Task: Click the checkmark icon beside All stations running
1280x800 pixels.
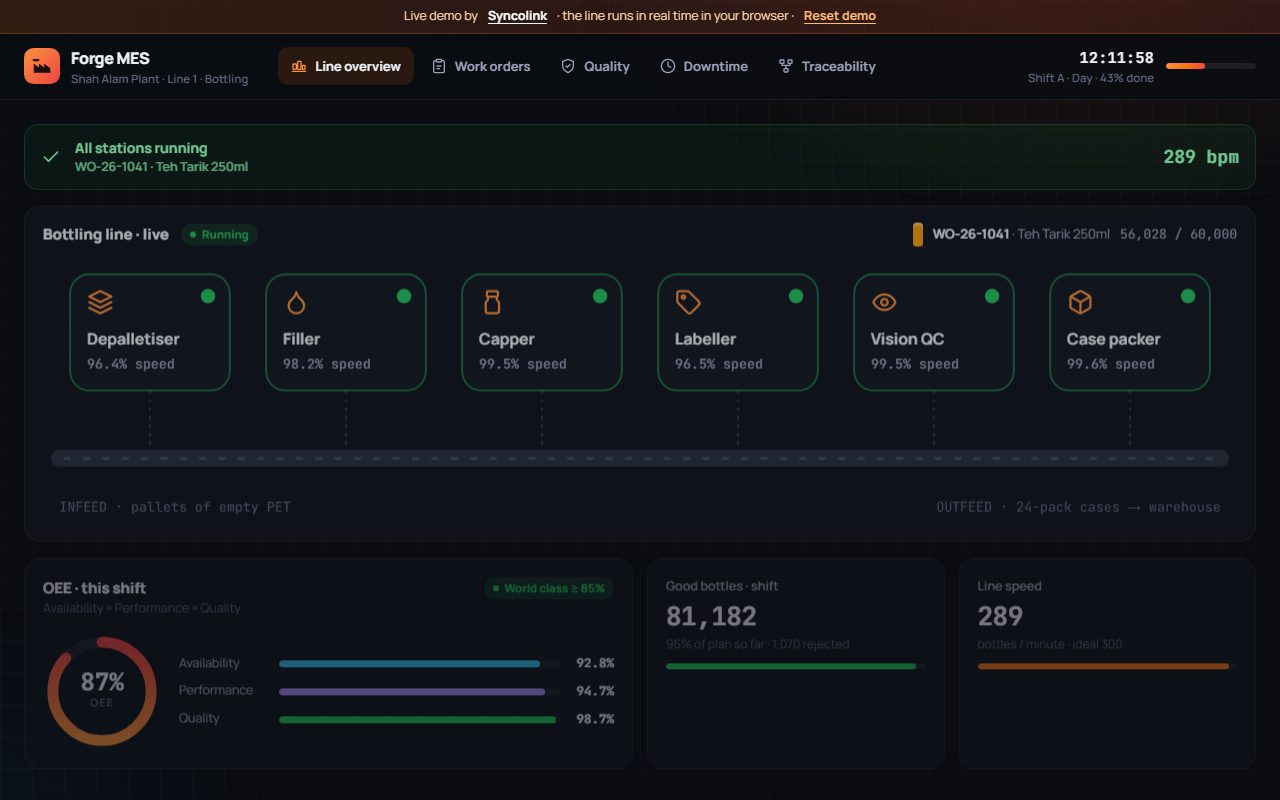Action: [51, 157]
